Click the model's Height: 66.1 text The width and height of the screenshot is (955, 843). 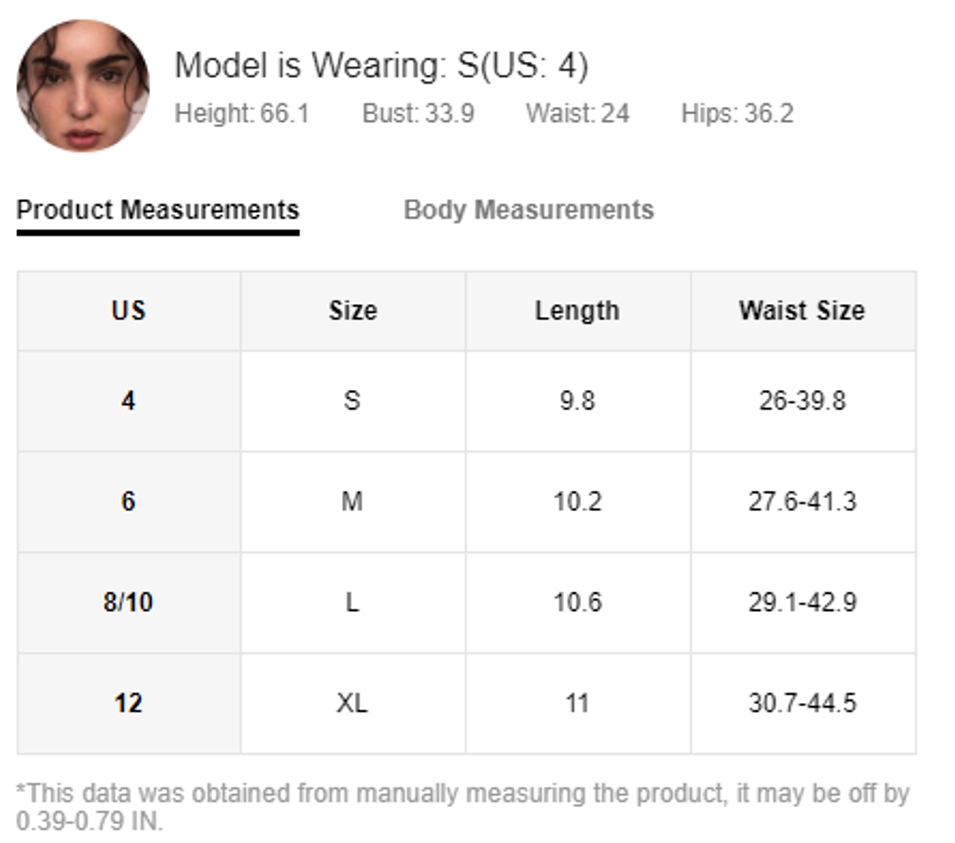click(242, 114)
